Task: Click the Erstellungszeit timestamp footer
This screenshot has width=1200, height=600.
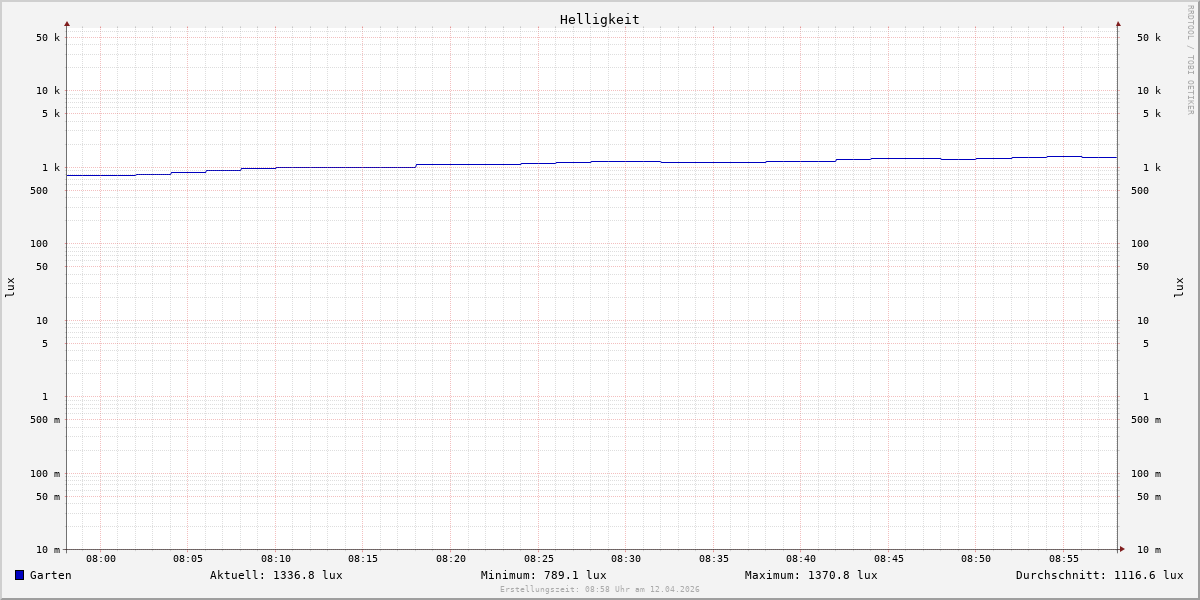Action: click(600, 590)
